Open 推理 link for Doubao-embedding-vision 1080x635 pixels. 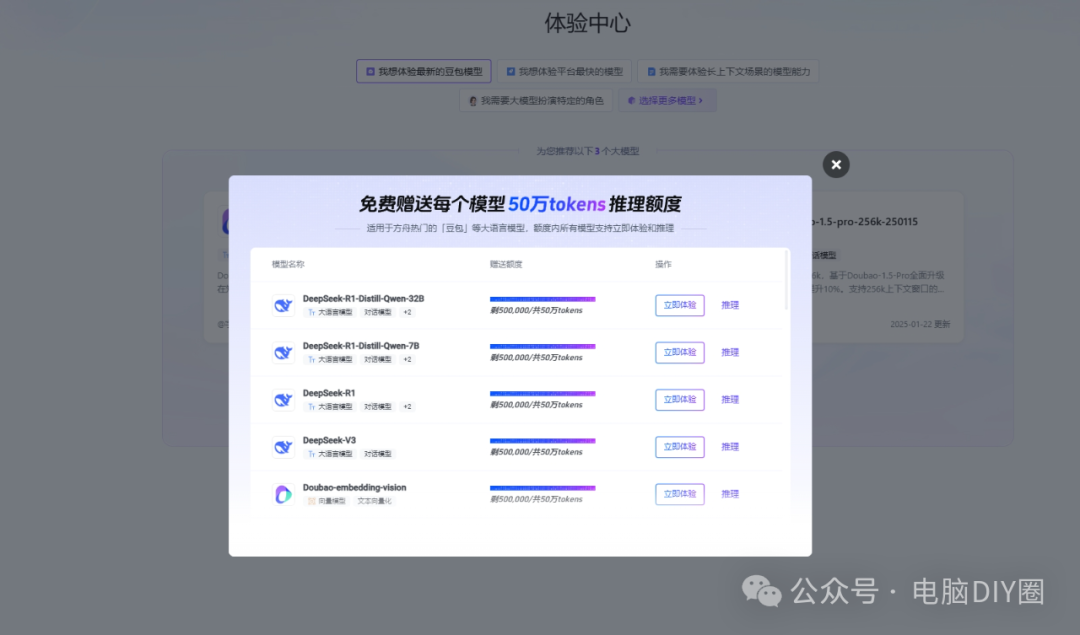pos(730,494)
